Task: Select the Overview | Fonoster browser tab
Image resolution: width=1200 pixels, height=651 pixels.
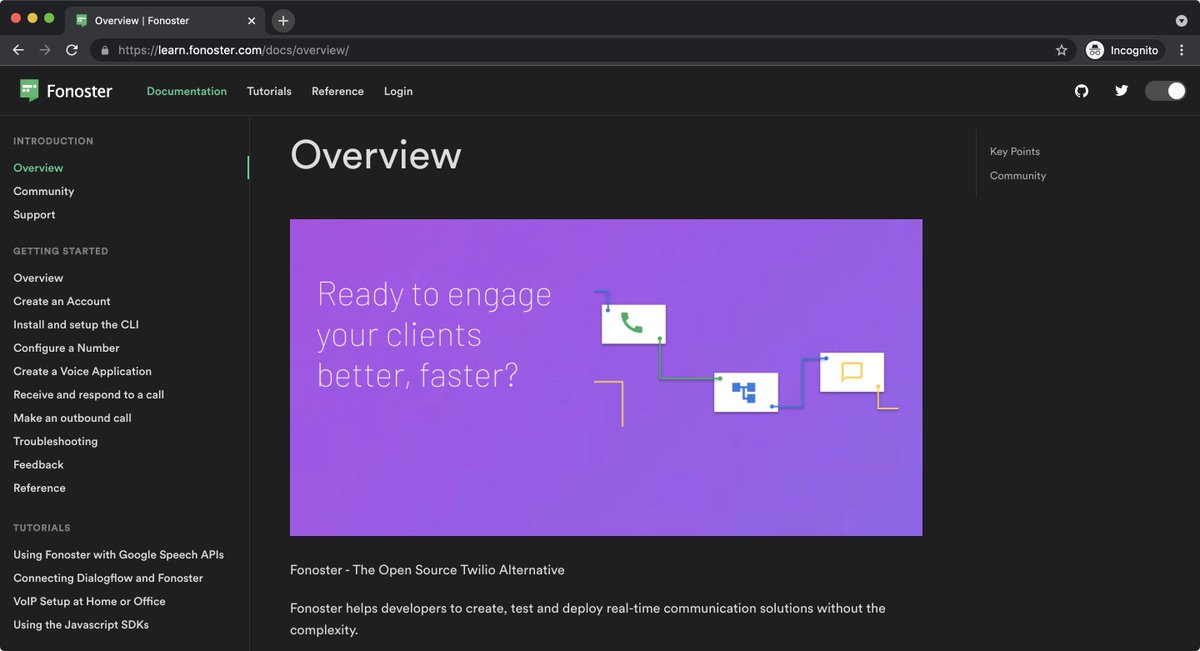Action: click(x=165, y=20)
